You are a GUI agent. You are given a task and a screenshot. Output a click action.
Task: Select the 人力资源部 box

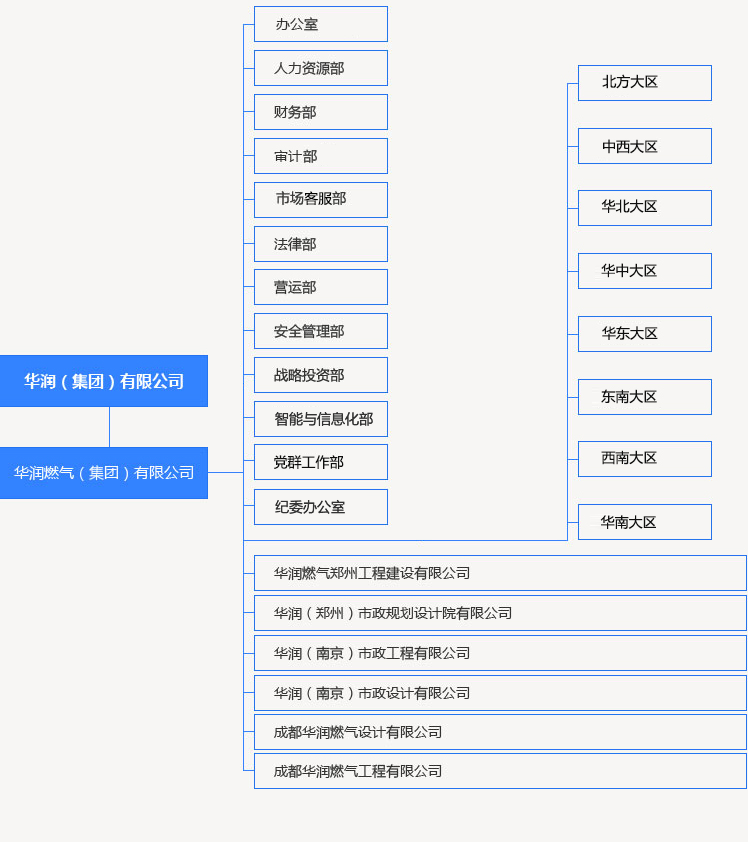tap(321, 68)
